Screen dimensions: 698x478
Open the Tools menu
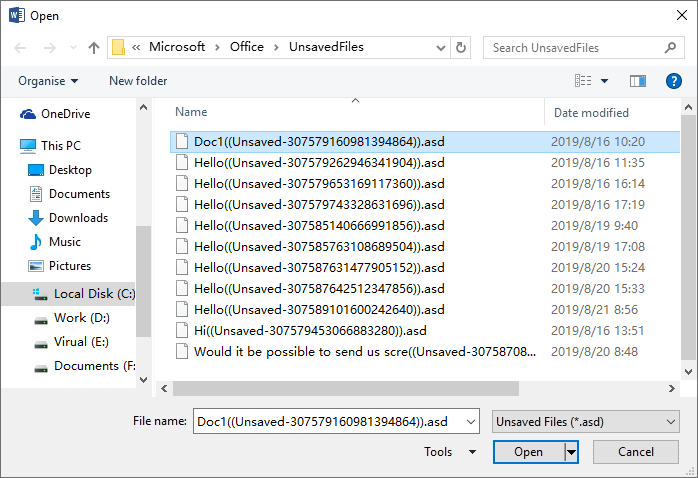[450, 452]
